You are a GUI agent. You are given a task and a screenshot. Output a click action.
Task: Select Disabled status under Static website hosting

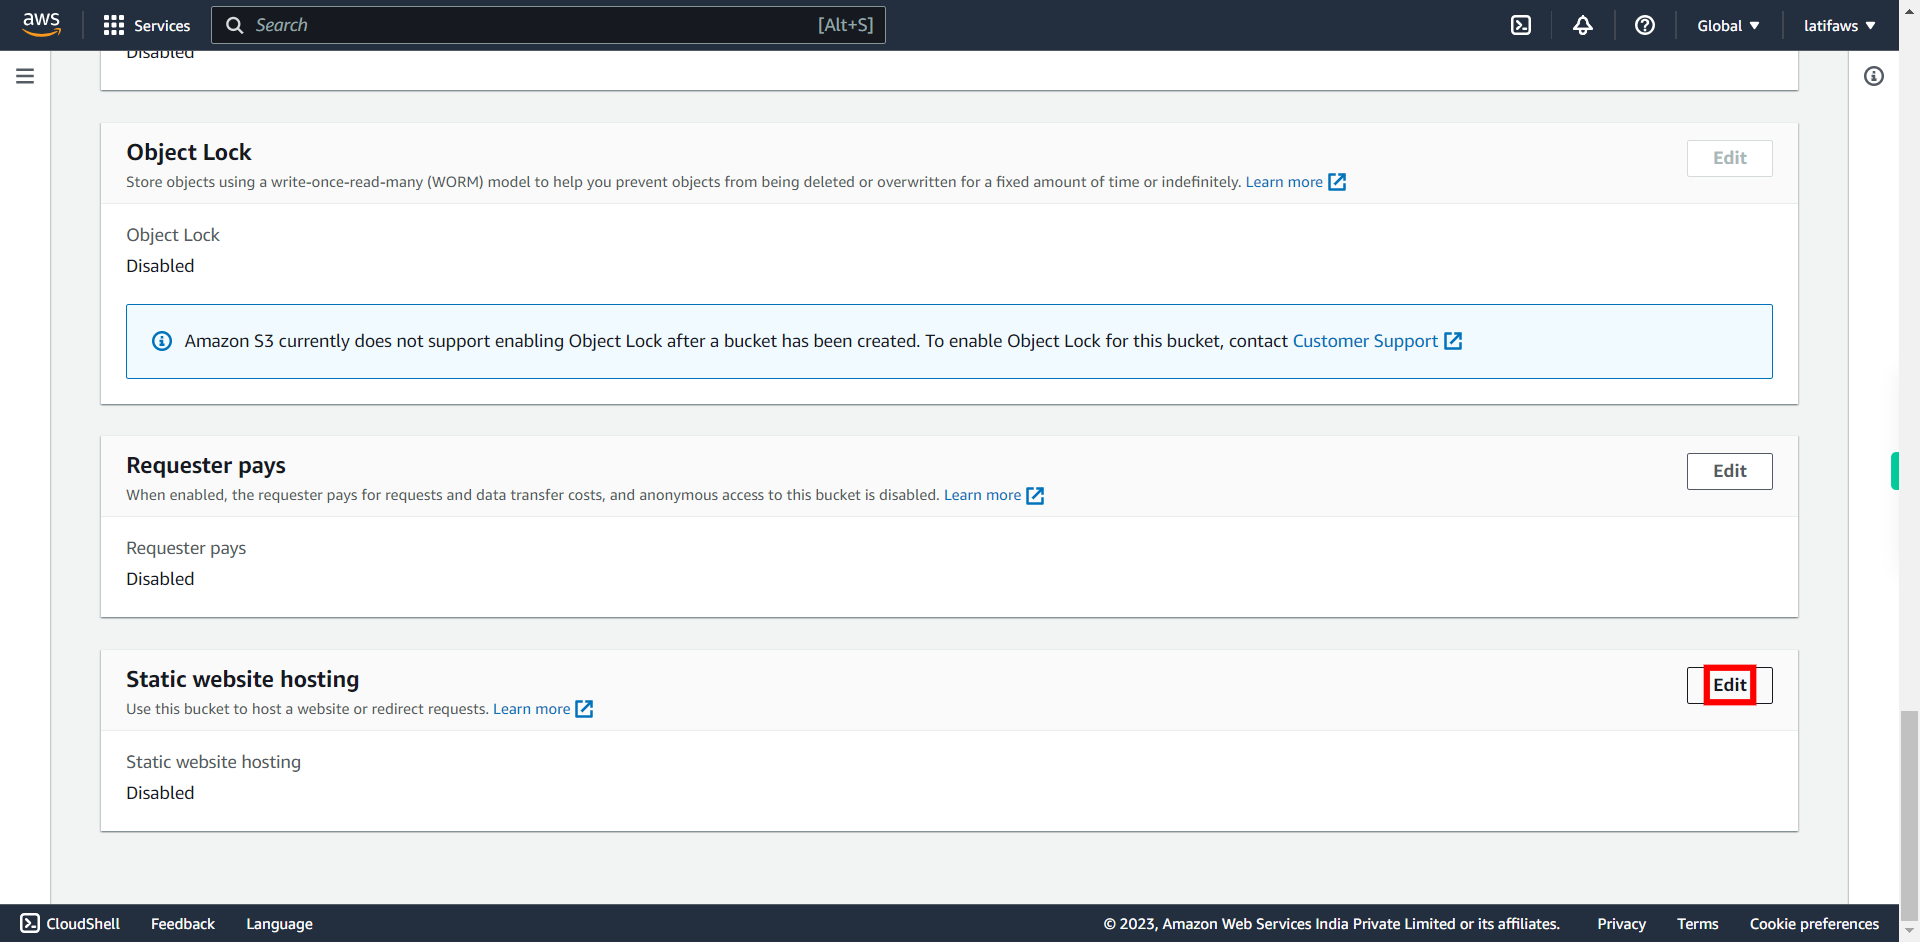(x=160, y=793)
